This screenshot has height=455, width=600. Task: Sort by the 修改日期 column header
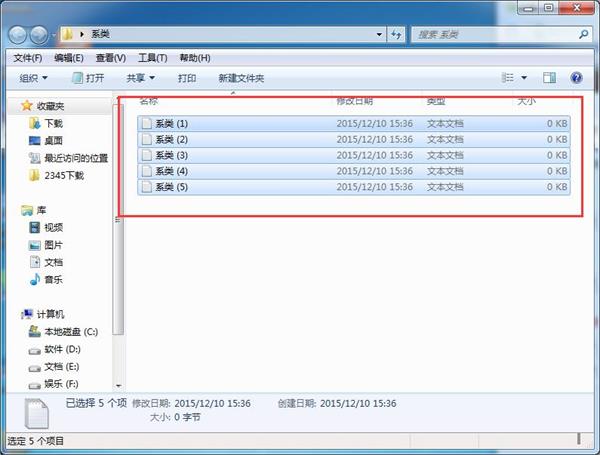point(356,101)
